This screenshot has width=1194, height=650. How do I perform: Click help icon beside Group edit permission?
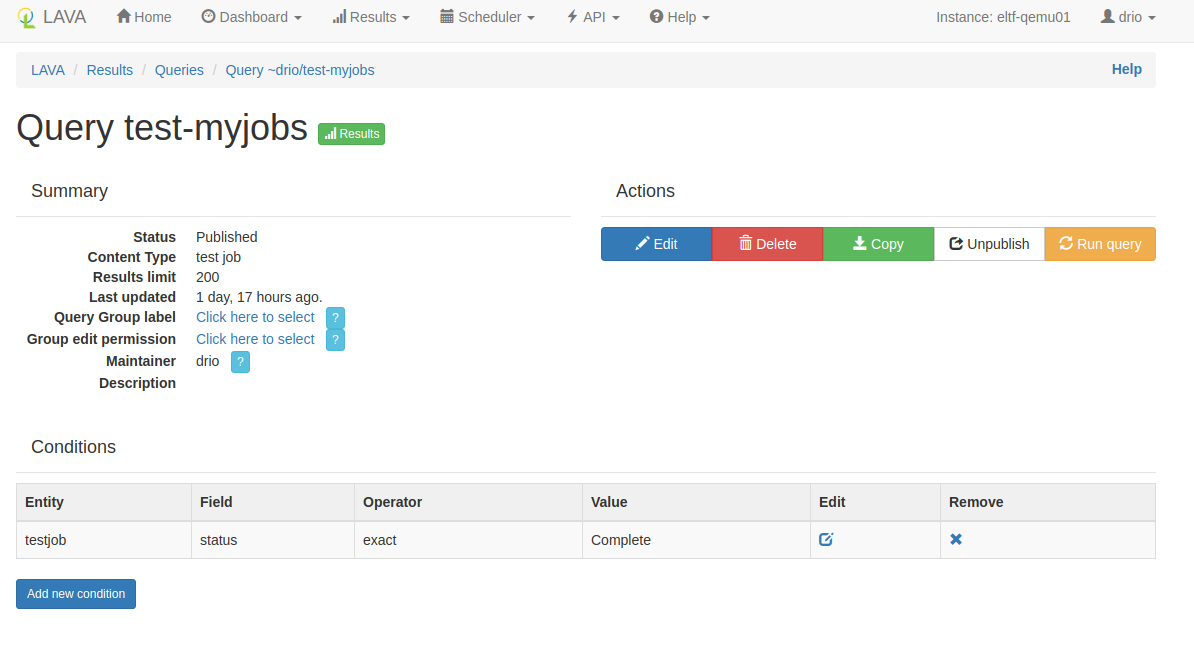[x=336, y=340]
